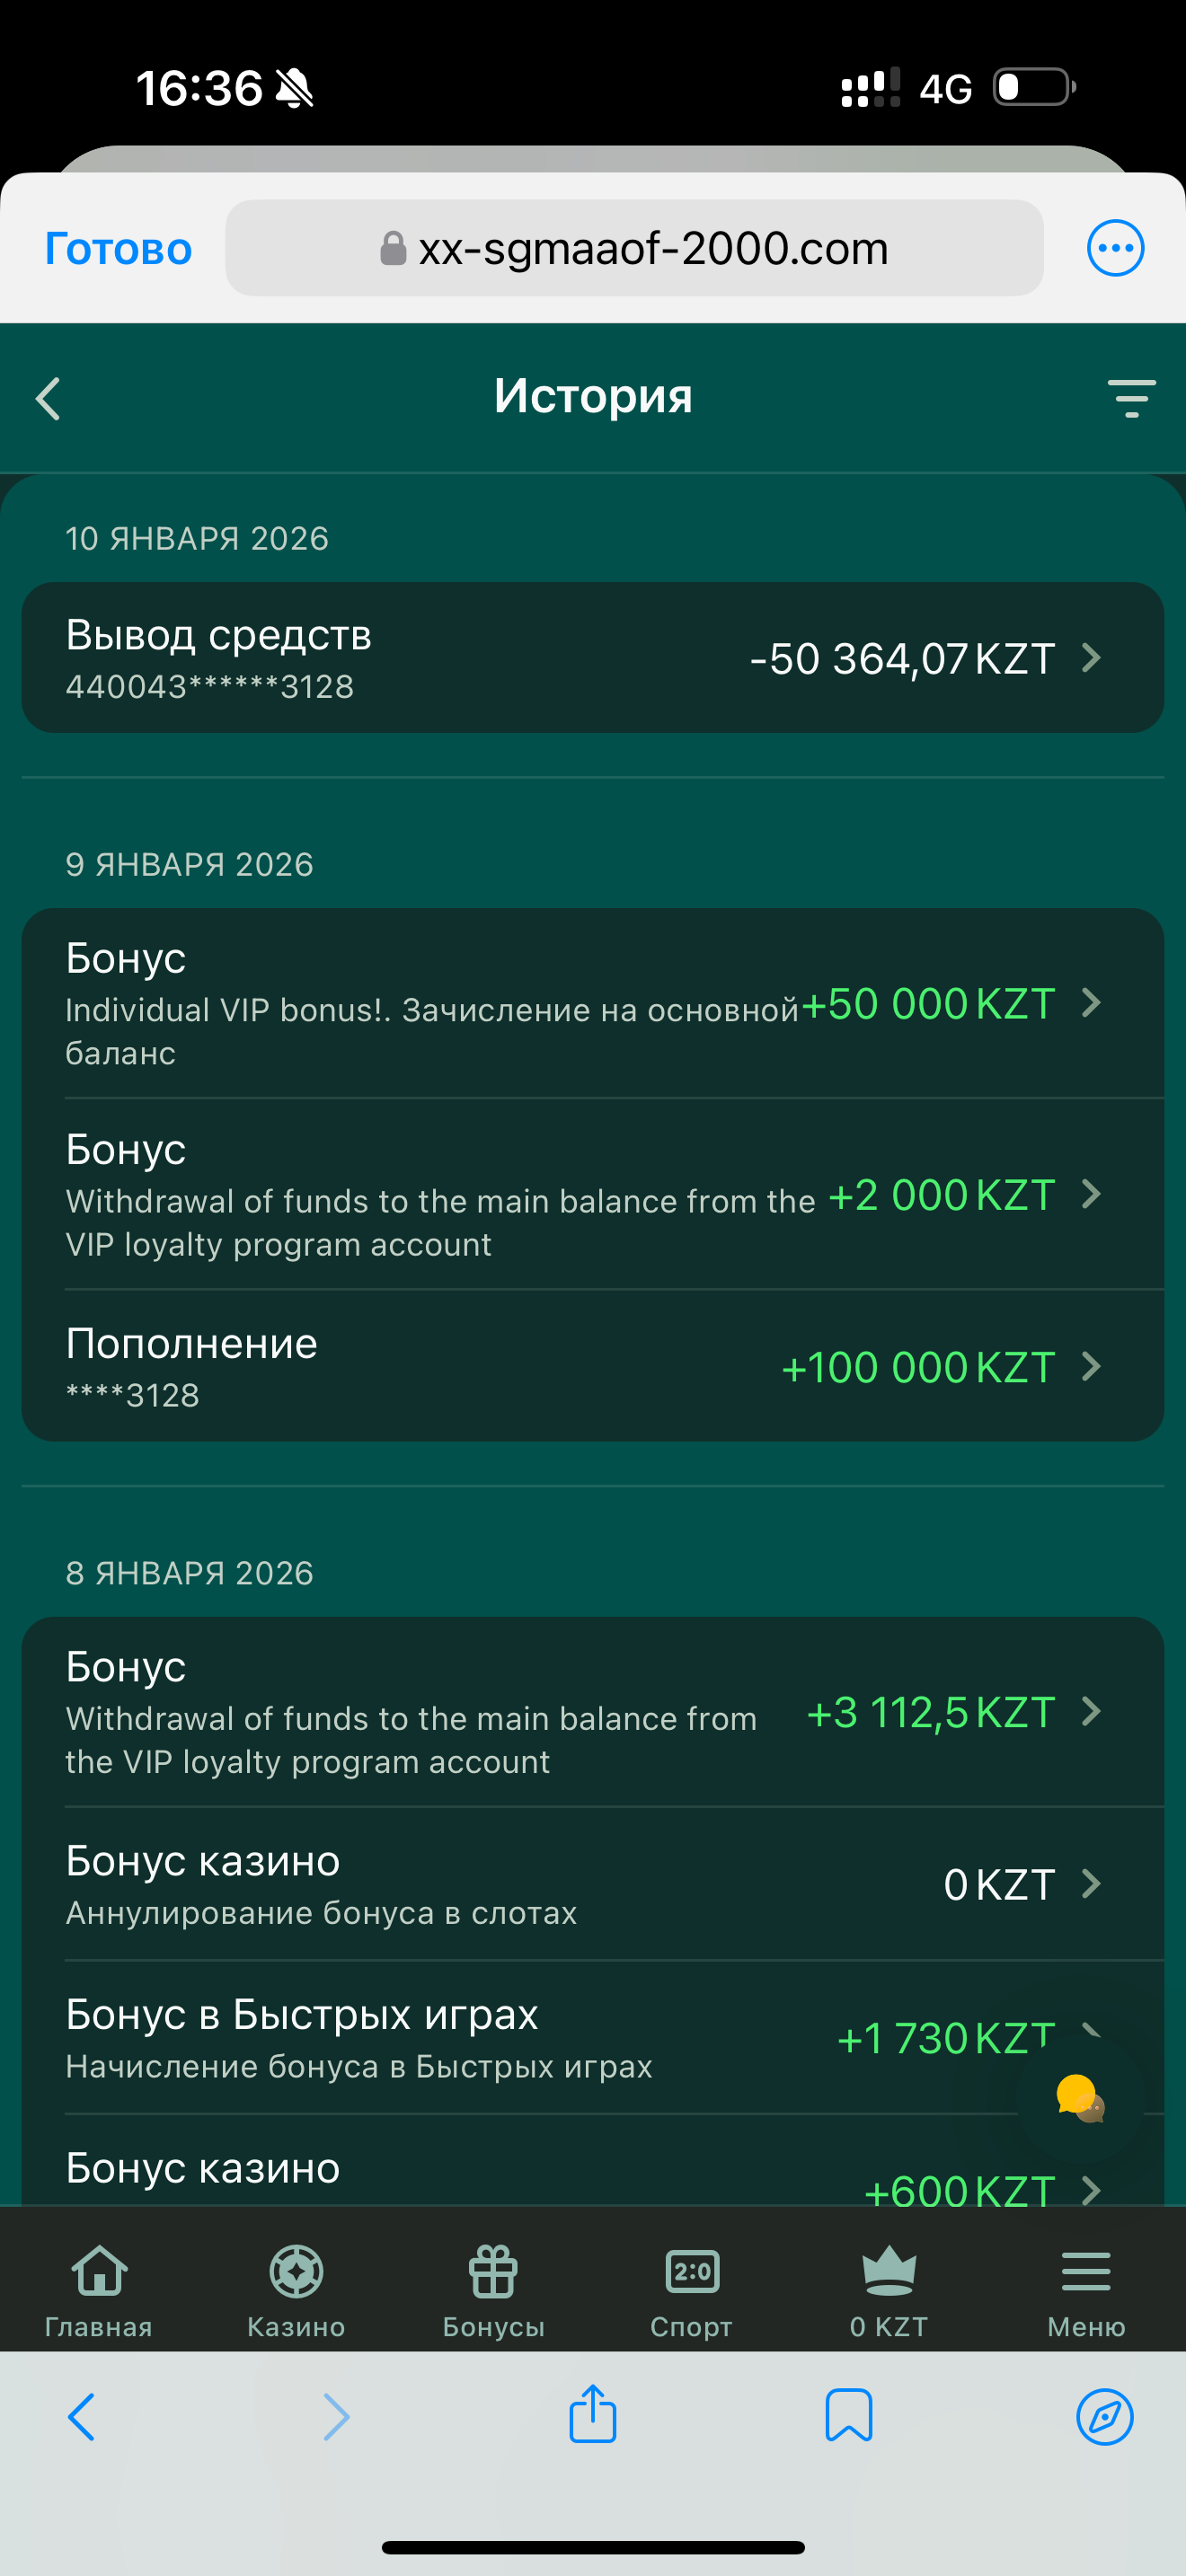Screen dimensions: 1186x2576
Task: Open the live chat support bubble
Action: pyautogui.click(x=1080, y=2099)
